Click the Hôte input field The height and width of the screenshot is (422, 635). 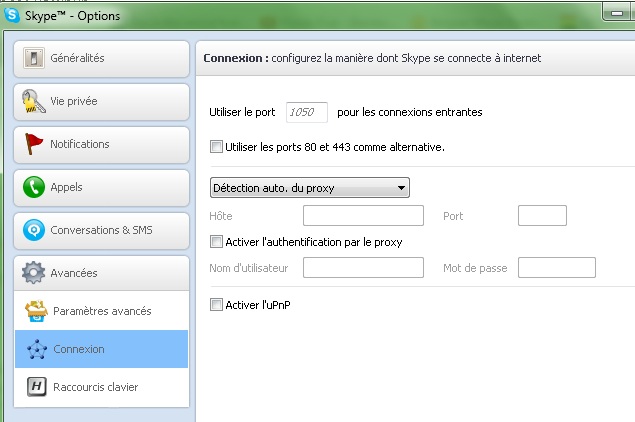363,215
